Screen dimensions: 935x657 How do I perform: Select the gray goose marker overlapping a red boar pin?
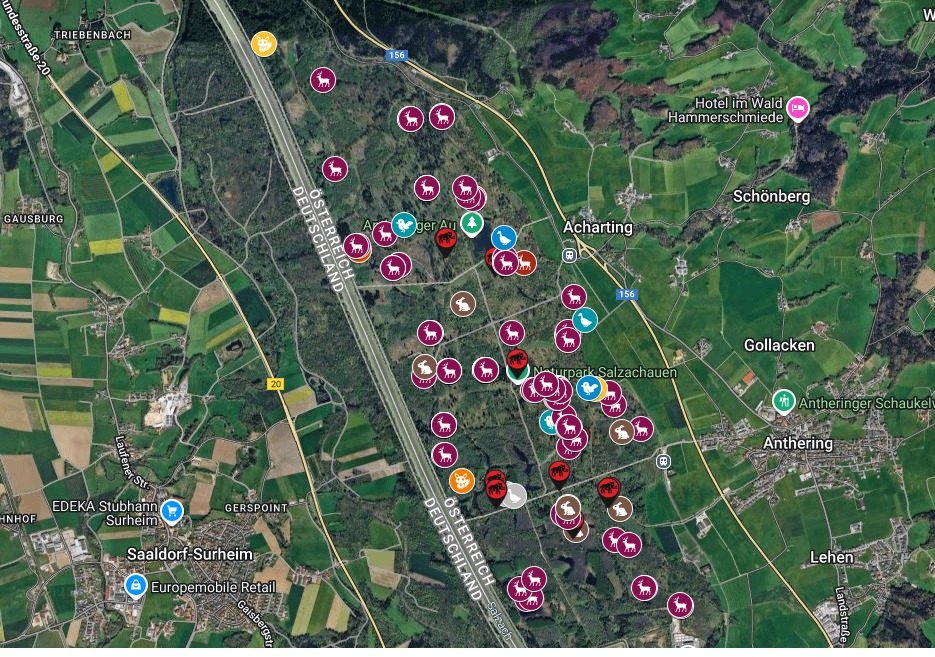click(515, 496)
